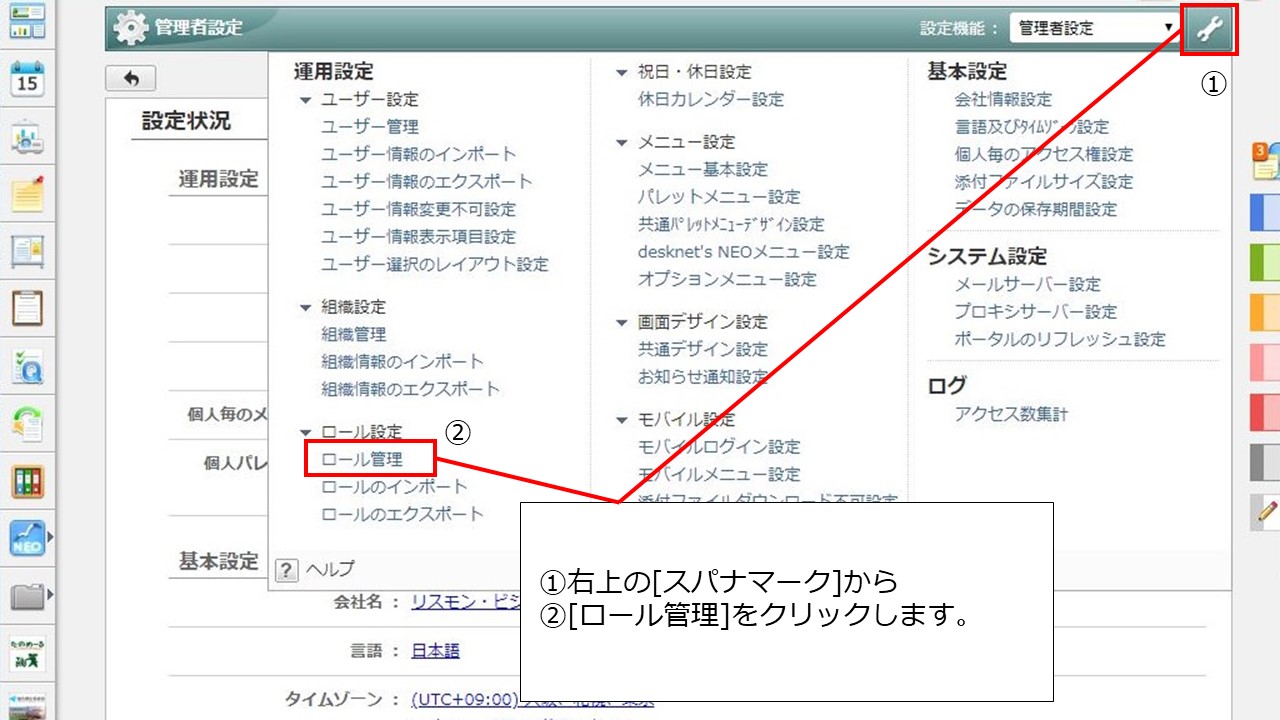Collapse the メニュー設定 section
Screen dimensions: 1280x720
[x=623, y=142]
